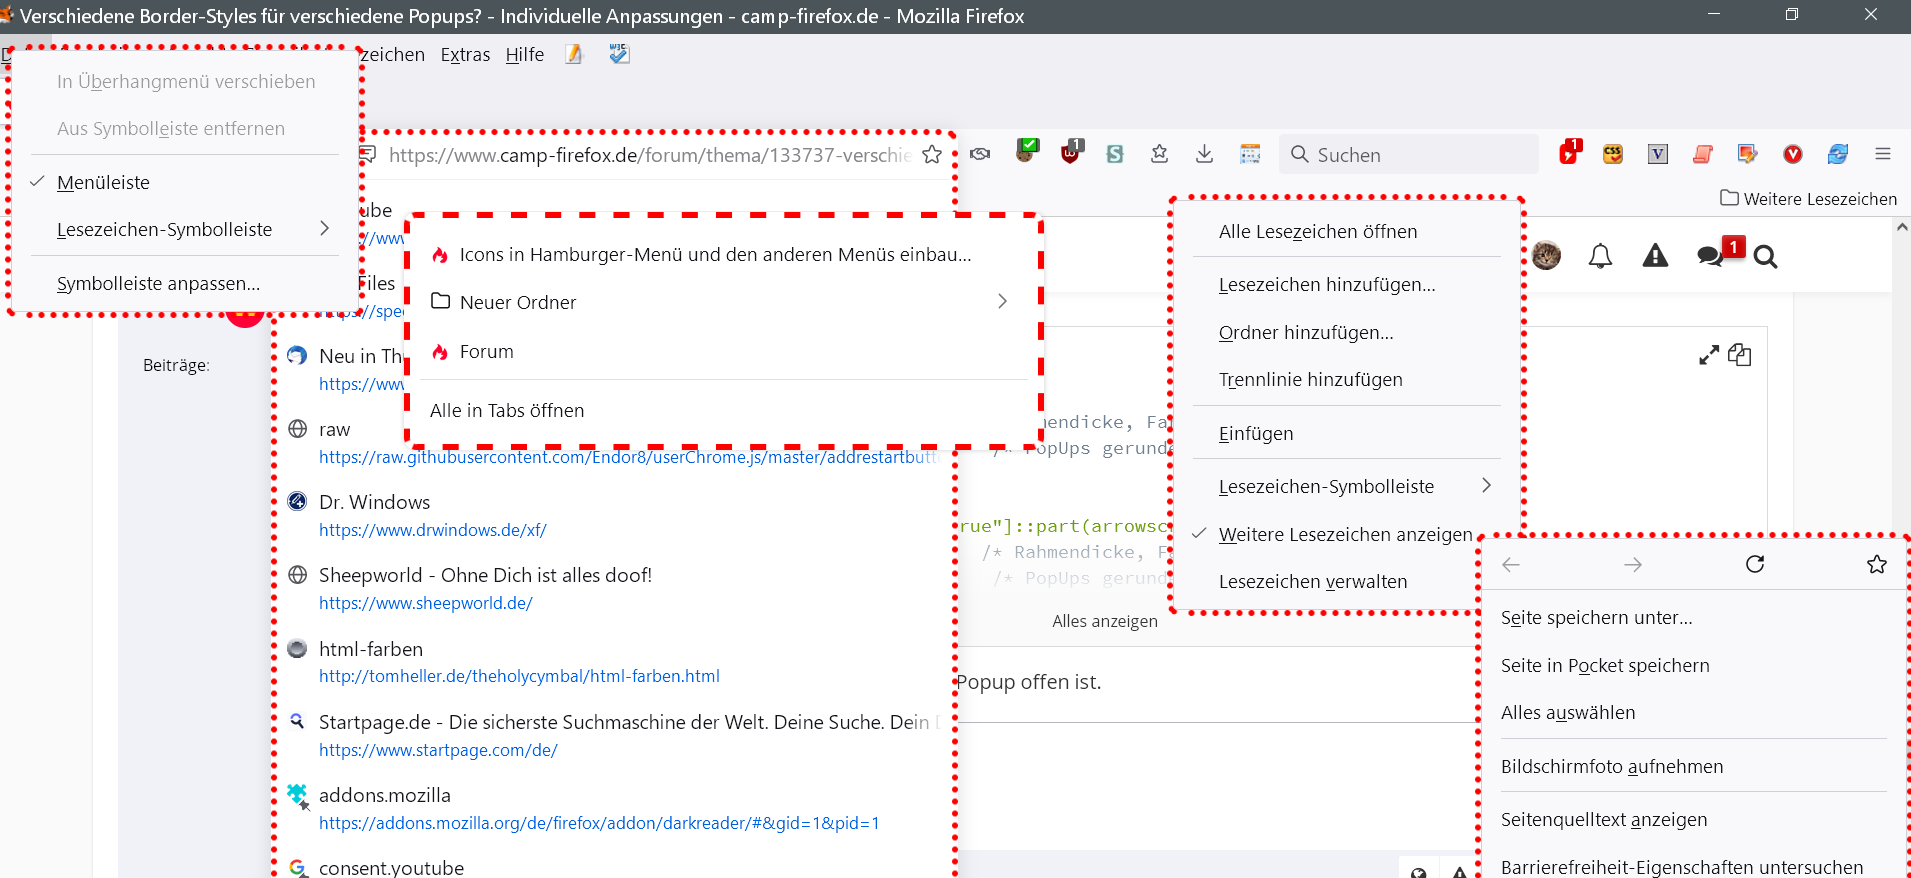Open the Forum bookmark entry

pos(726,351)
